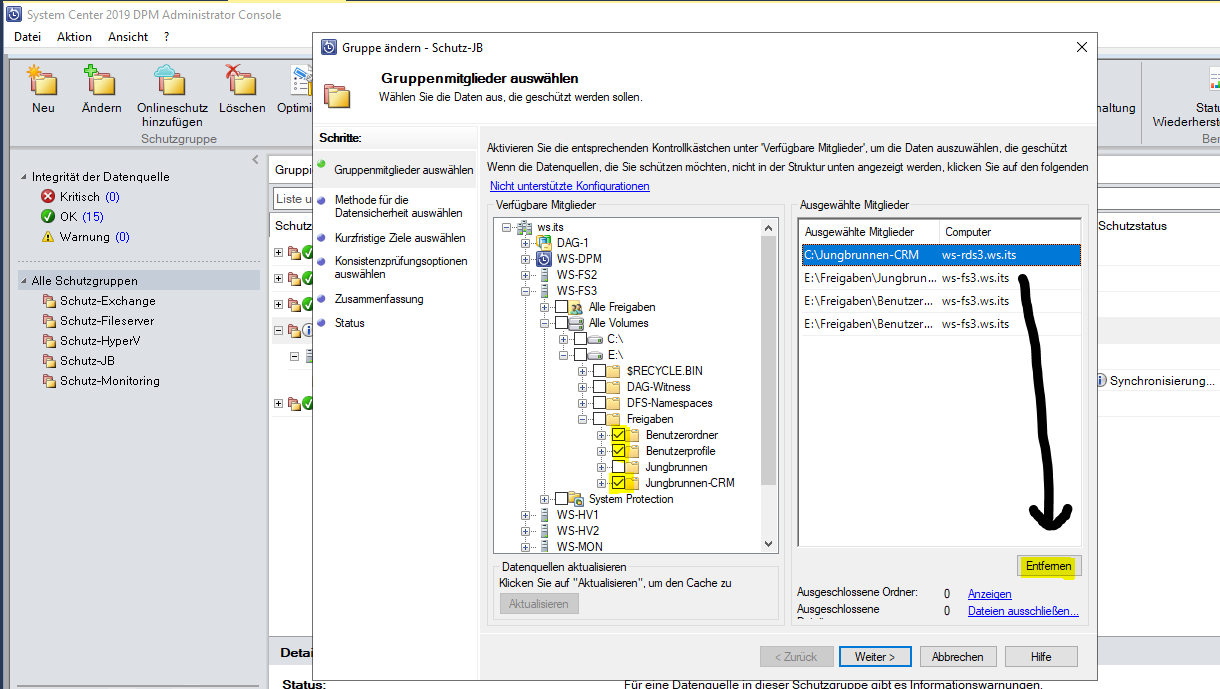This screenshot has width=1220, height=689.
Task: Click the large folder icon in dialog header
Action: [x=337, y=95]
